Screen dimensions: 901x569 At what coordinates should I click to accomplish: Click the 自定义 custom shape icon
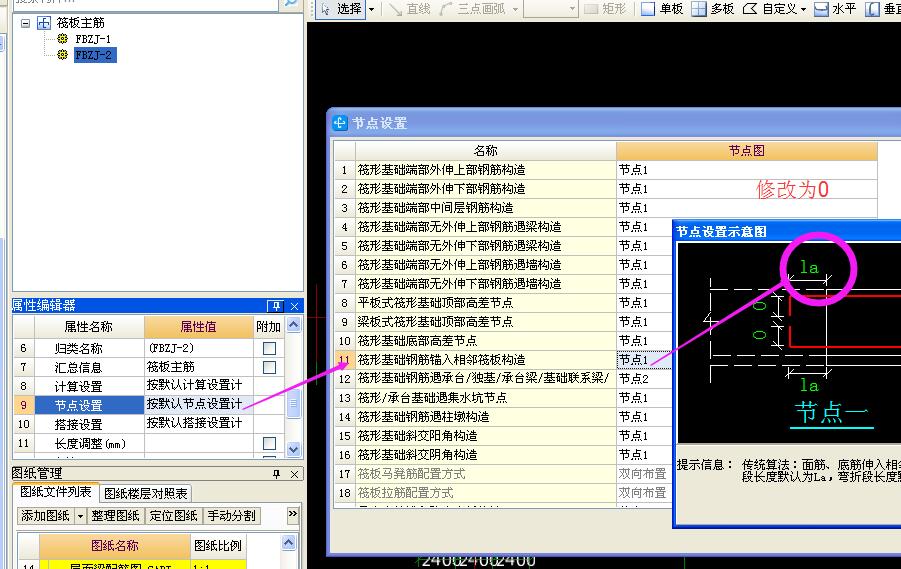click(750, 9)
